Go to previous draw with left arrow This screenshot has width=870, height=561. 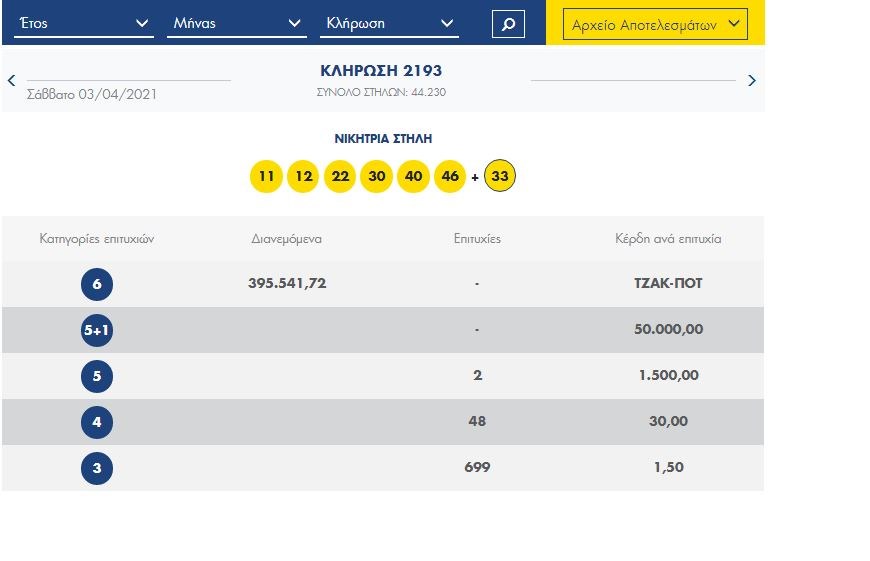11,80
